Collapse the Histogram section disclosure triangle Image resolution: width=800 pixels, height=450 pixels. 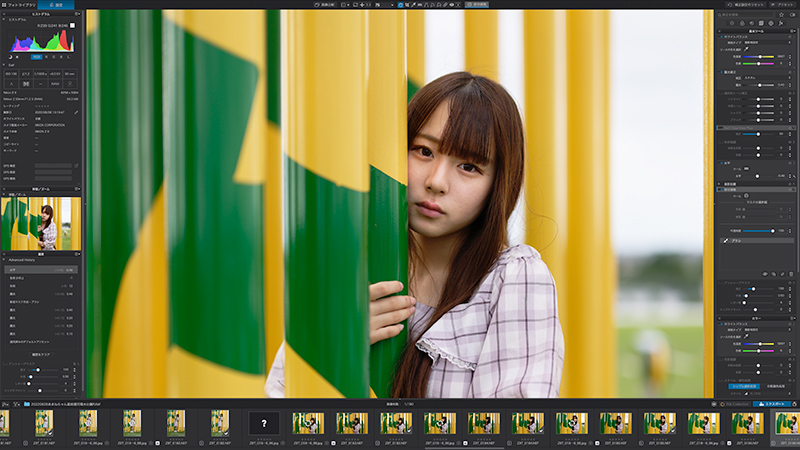pos(4,19)
